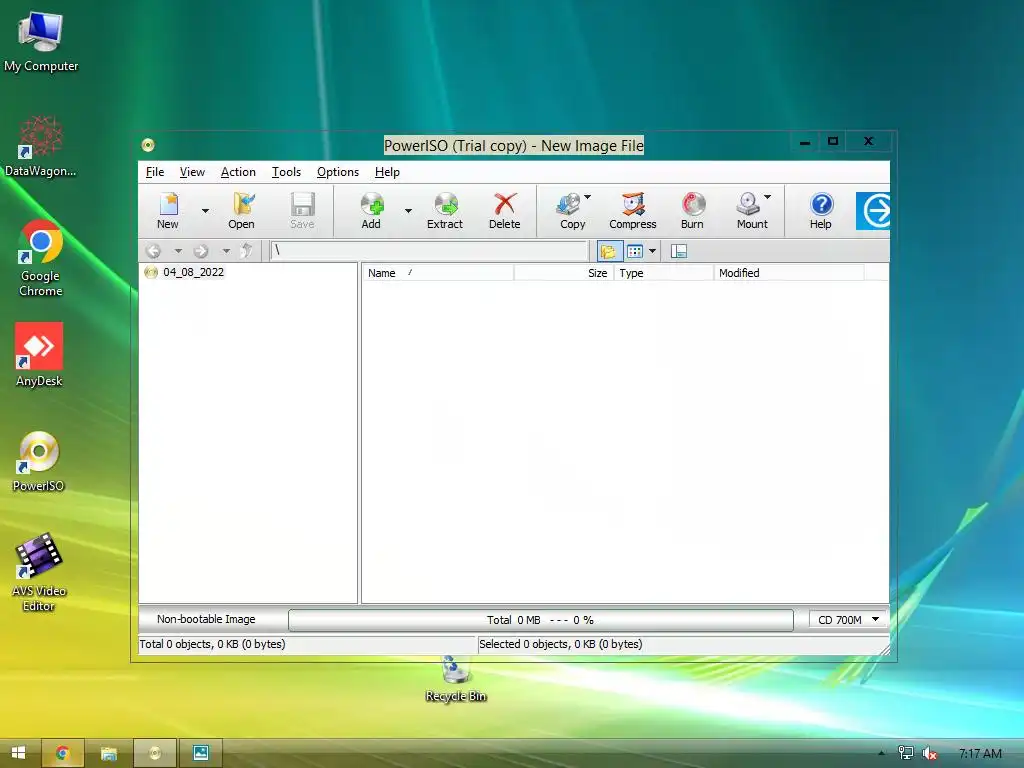Open the Options menu

coord(338,172)
